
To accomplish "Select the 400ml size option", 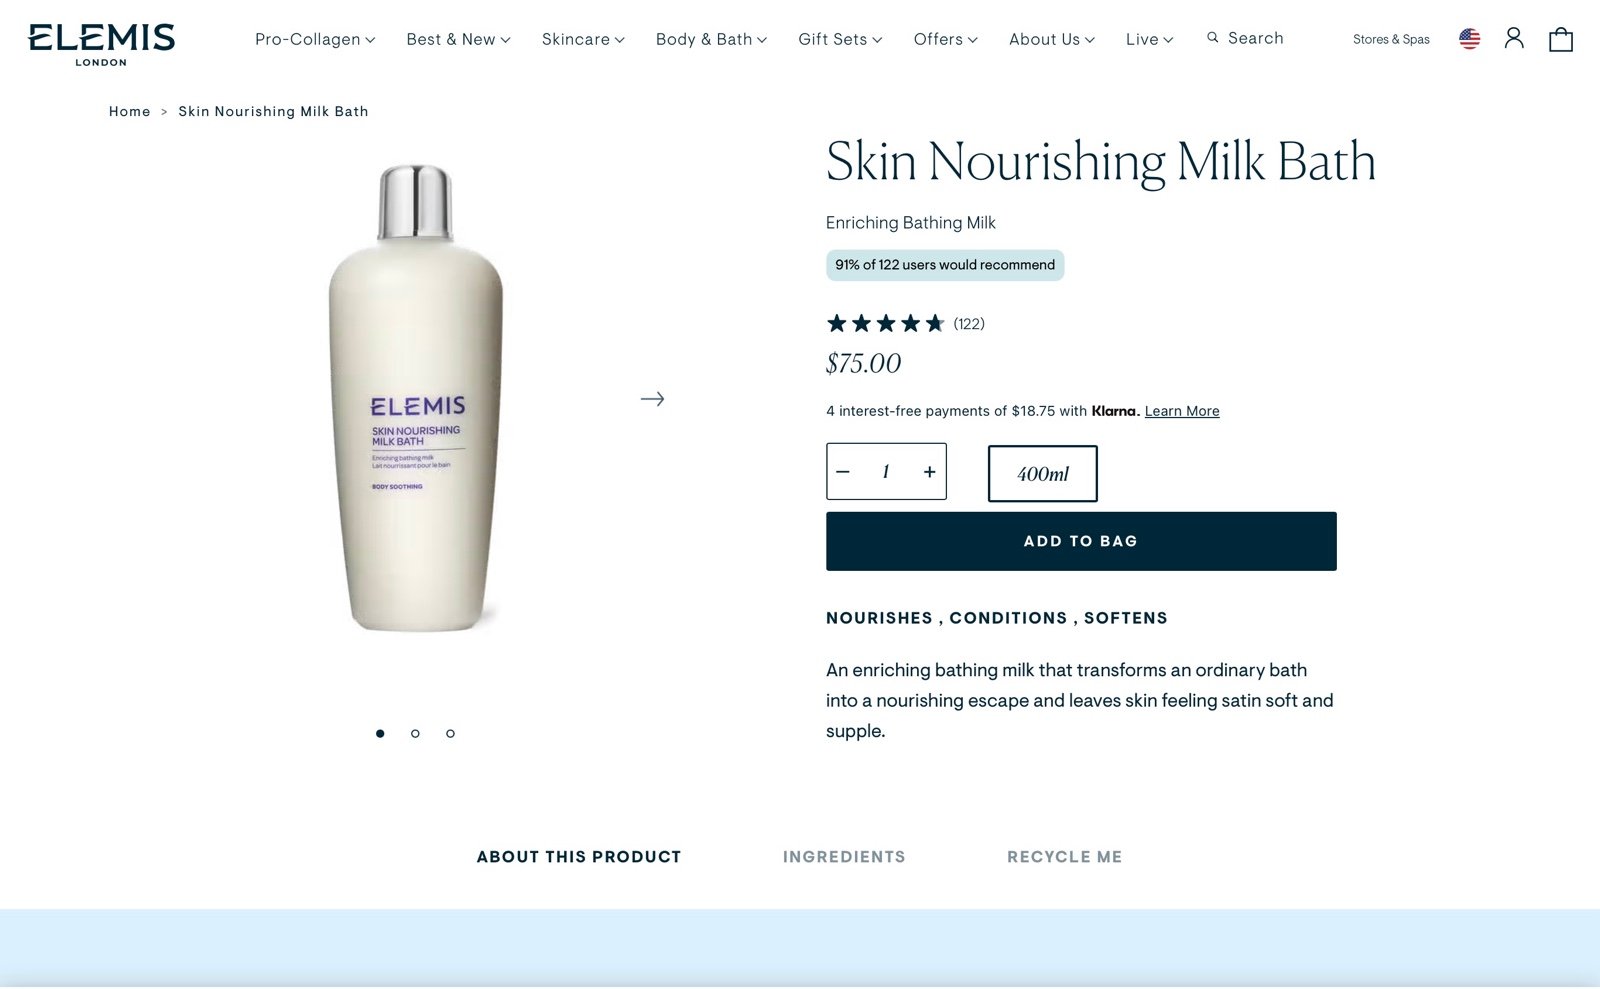I will pyautogui.click(x=1042, y=474).
